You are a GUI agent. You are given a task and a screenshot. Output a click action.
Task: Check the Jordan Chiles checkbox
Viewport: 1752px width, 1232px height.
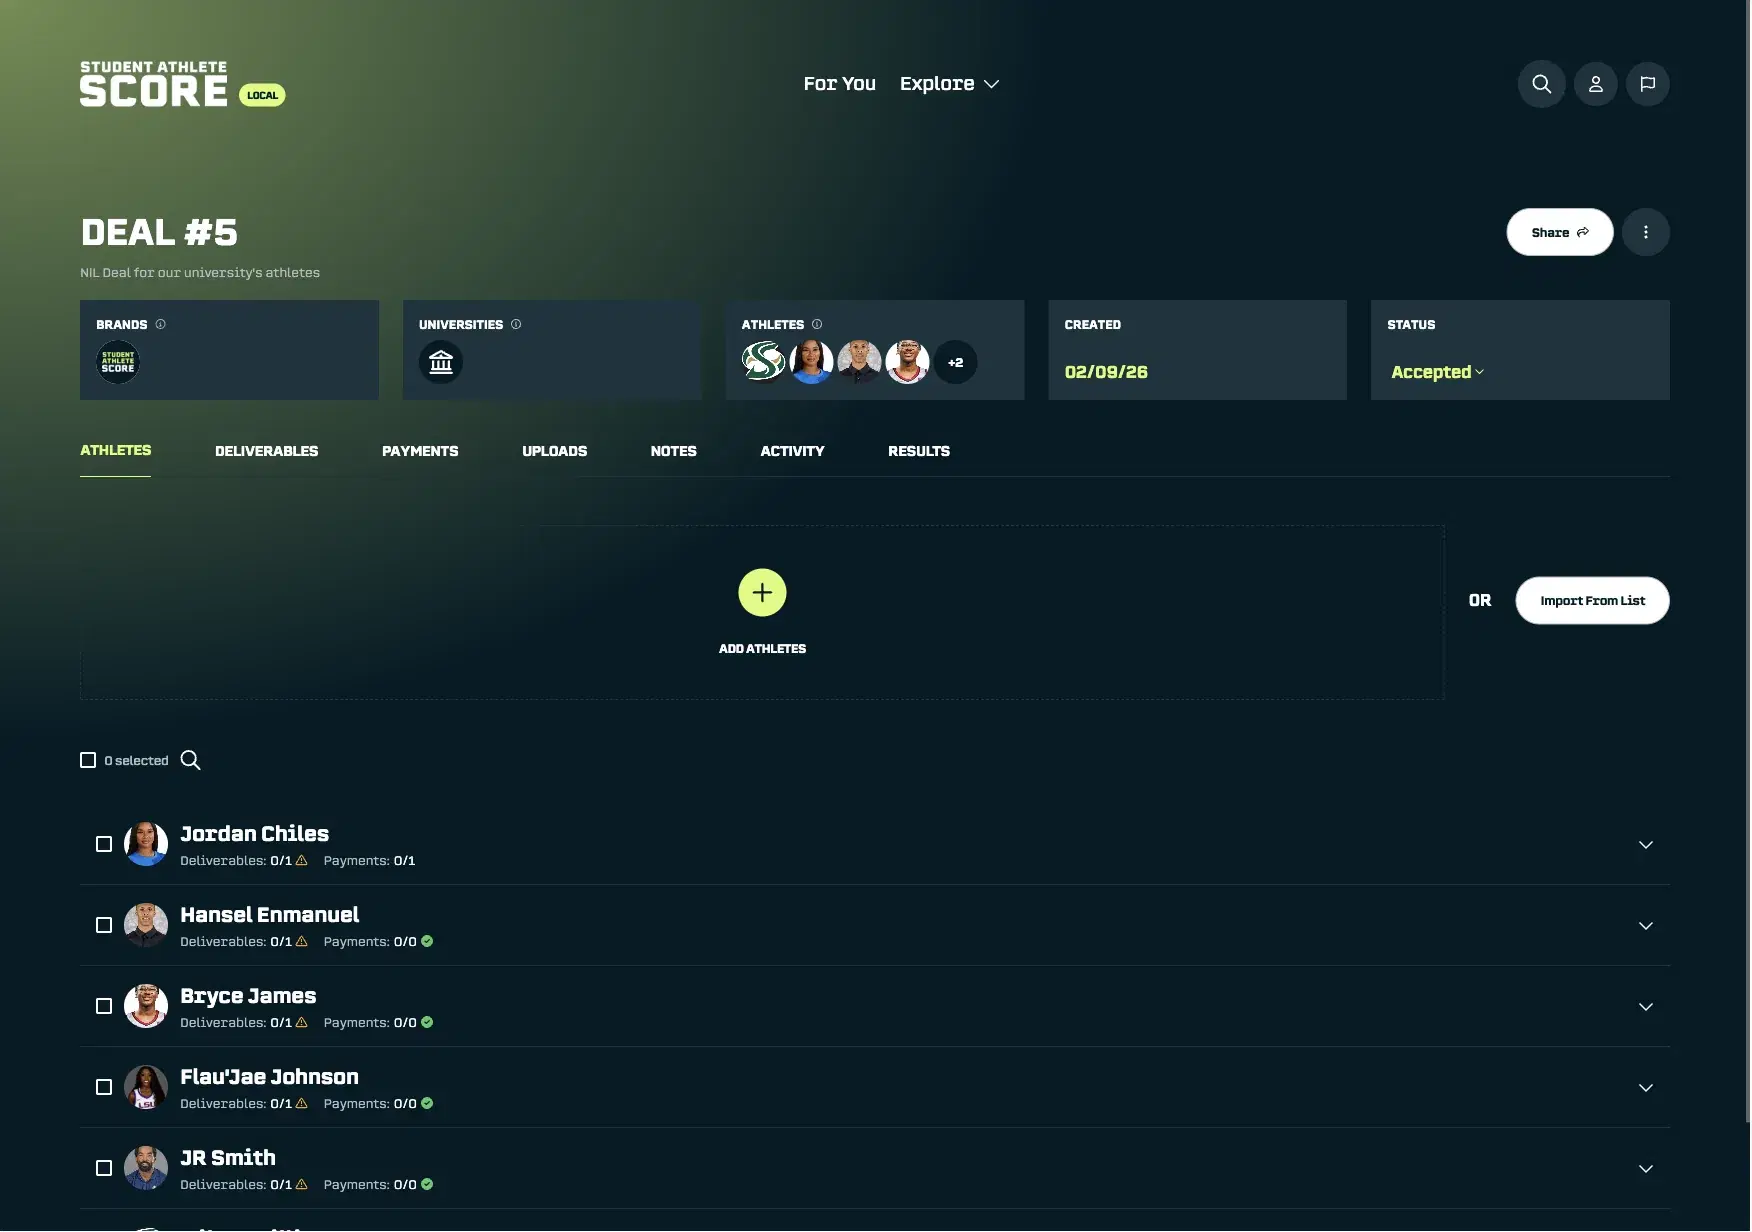pyautogui.click(x=104, y=844)
